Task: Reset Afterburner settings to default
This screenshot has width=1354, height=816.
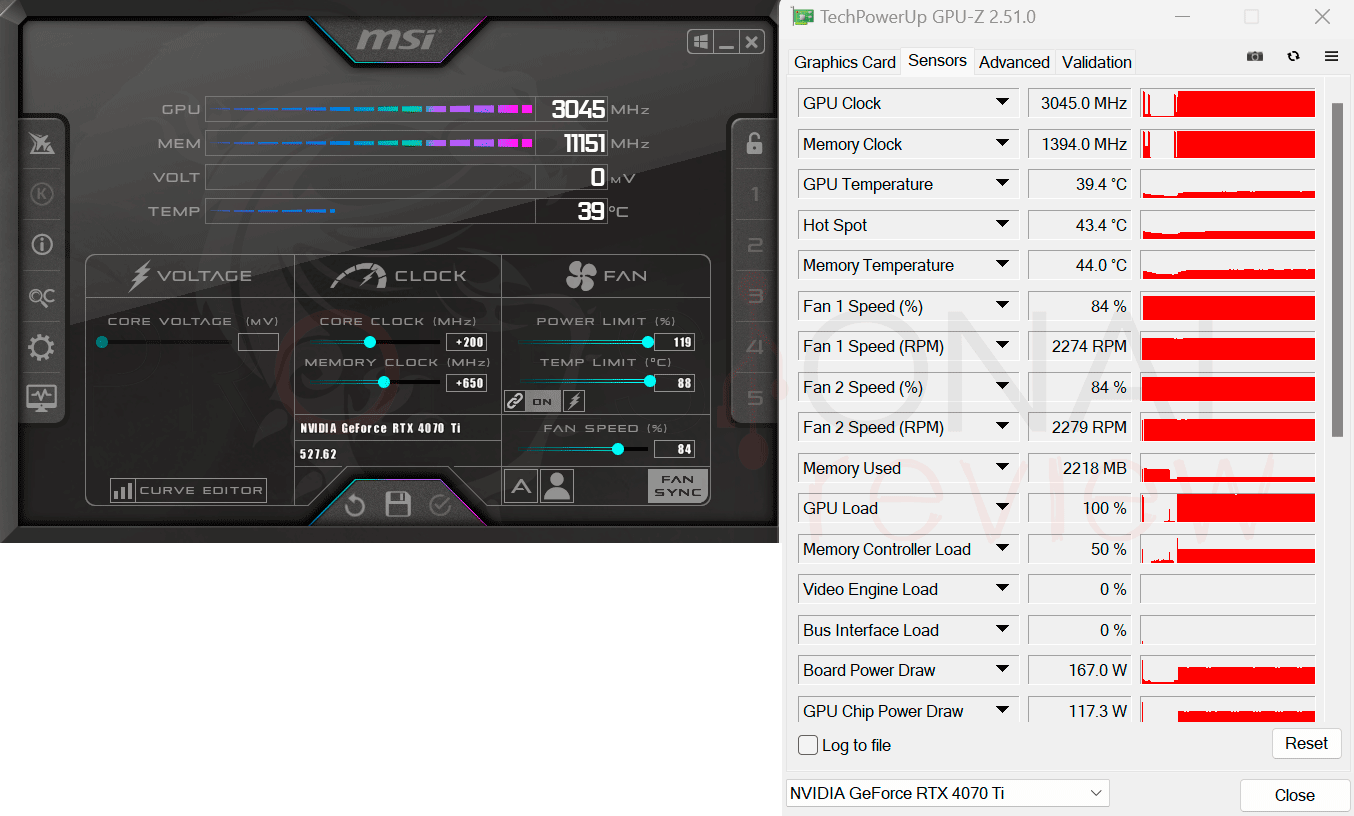Action: coord(355,505)
